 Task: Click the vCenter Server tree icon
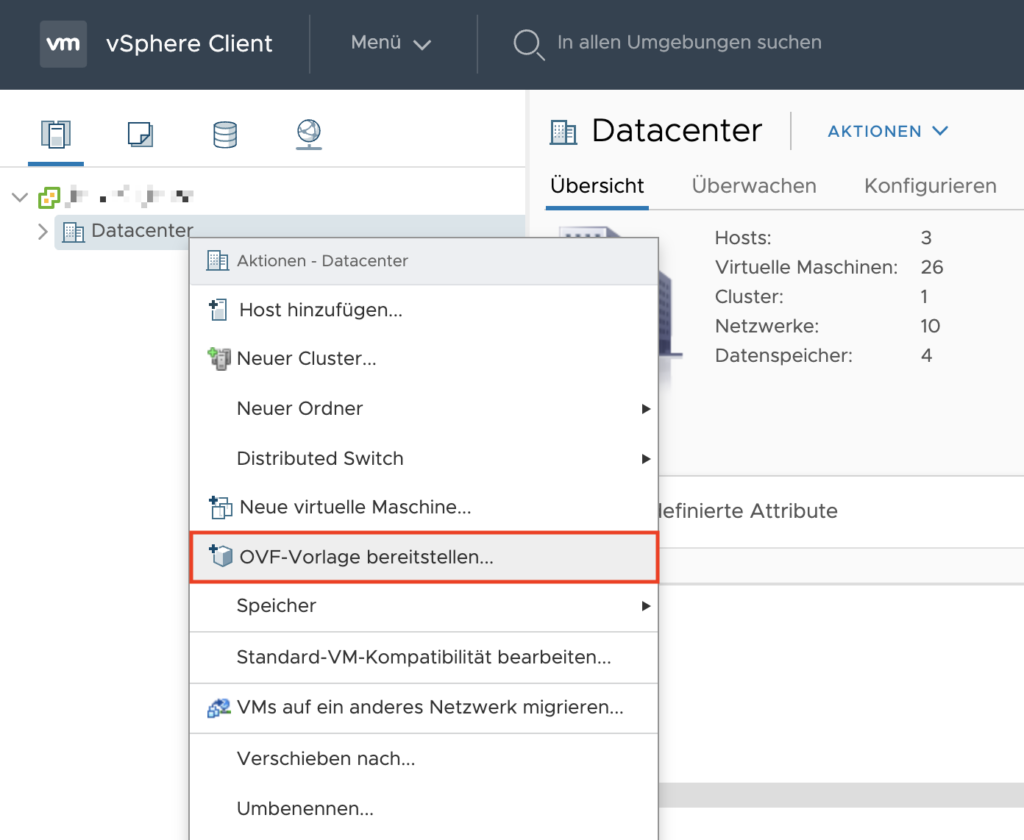click(49, 197)
